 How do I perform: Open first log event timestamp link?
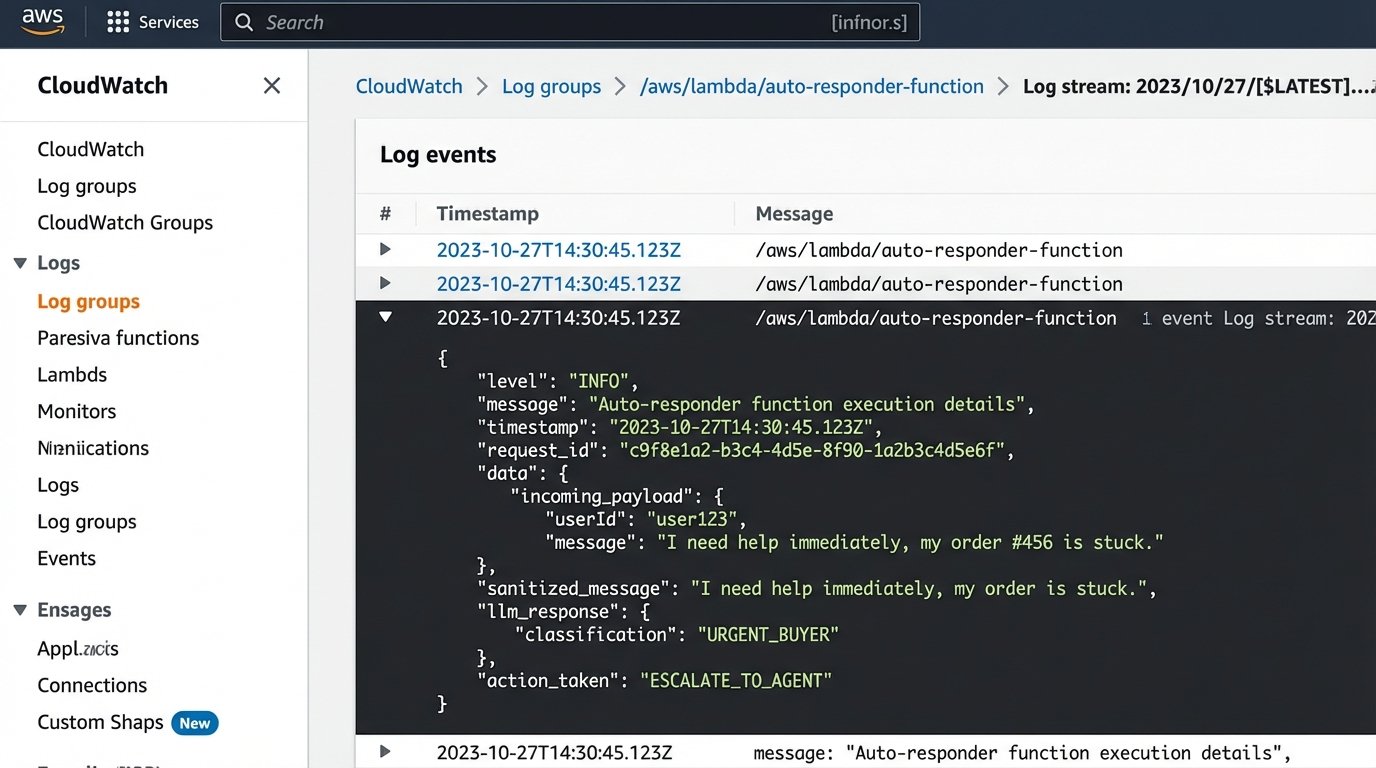click(558, 250)
